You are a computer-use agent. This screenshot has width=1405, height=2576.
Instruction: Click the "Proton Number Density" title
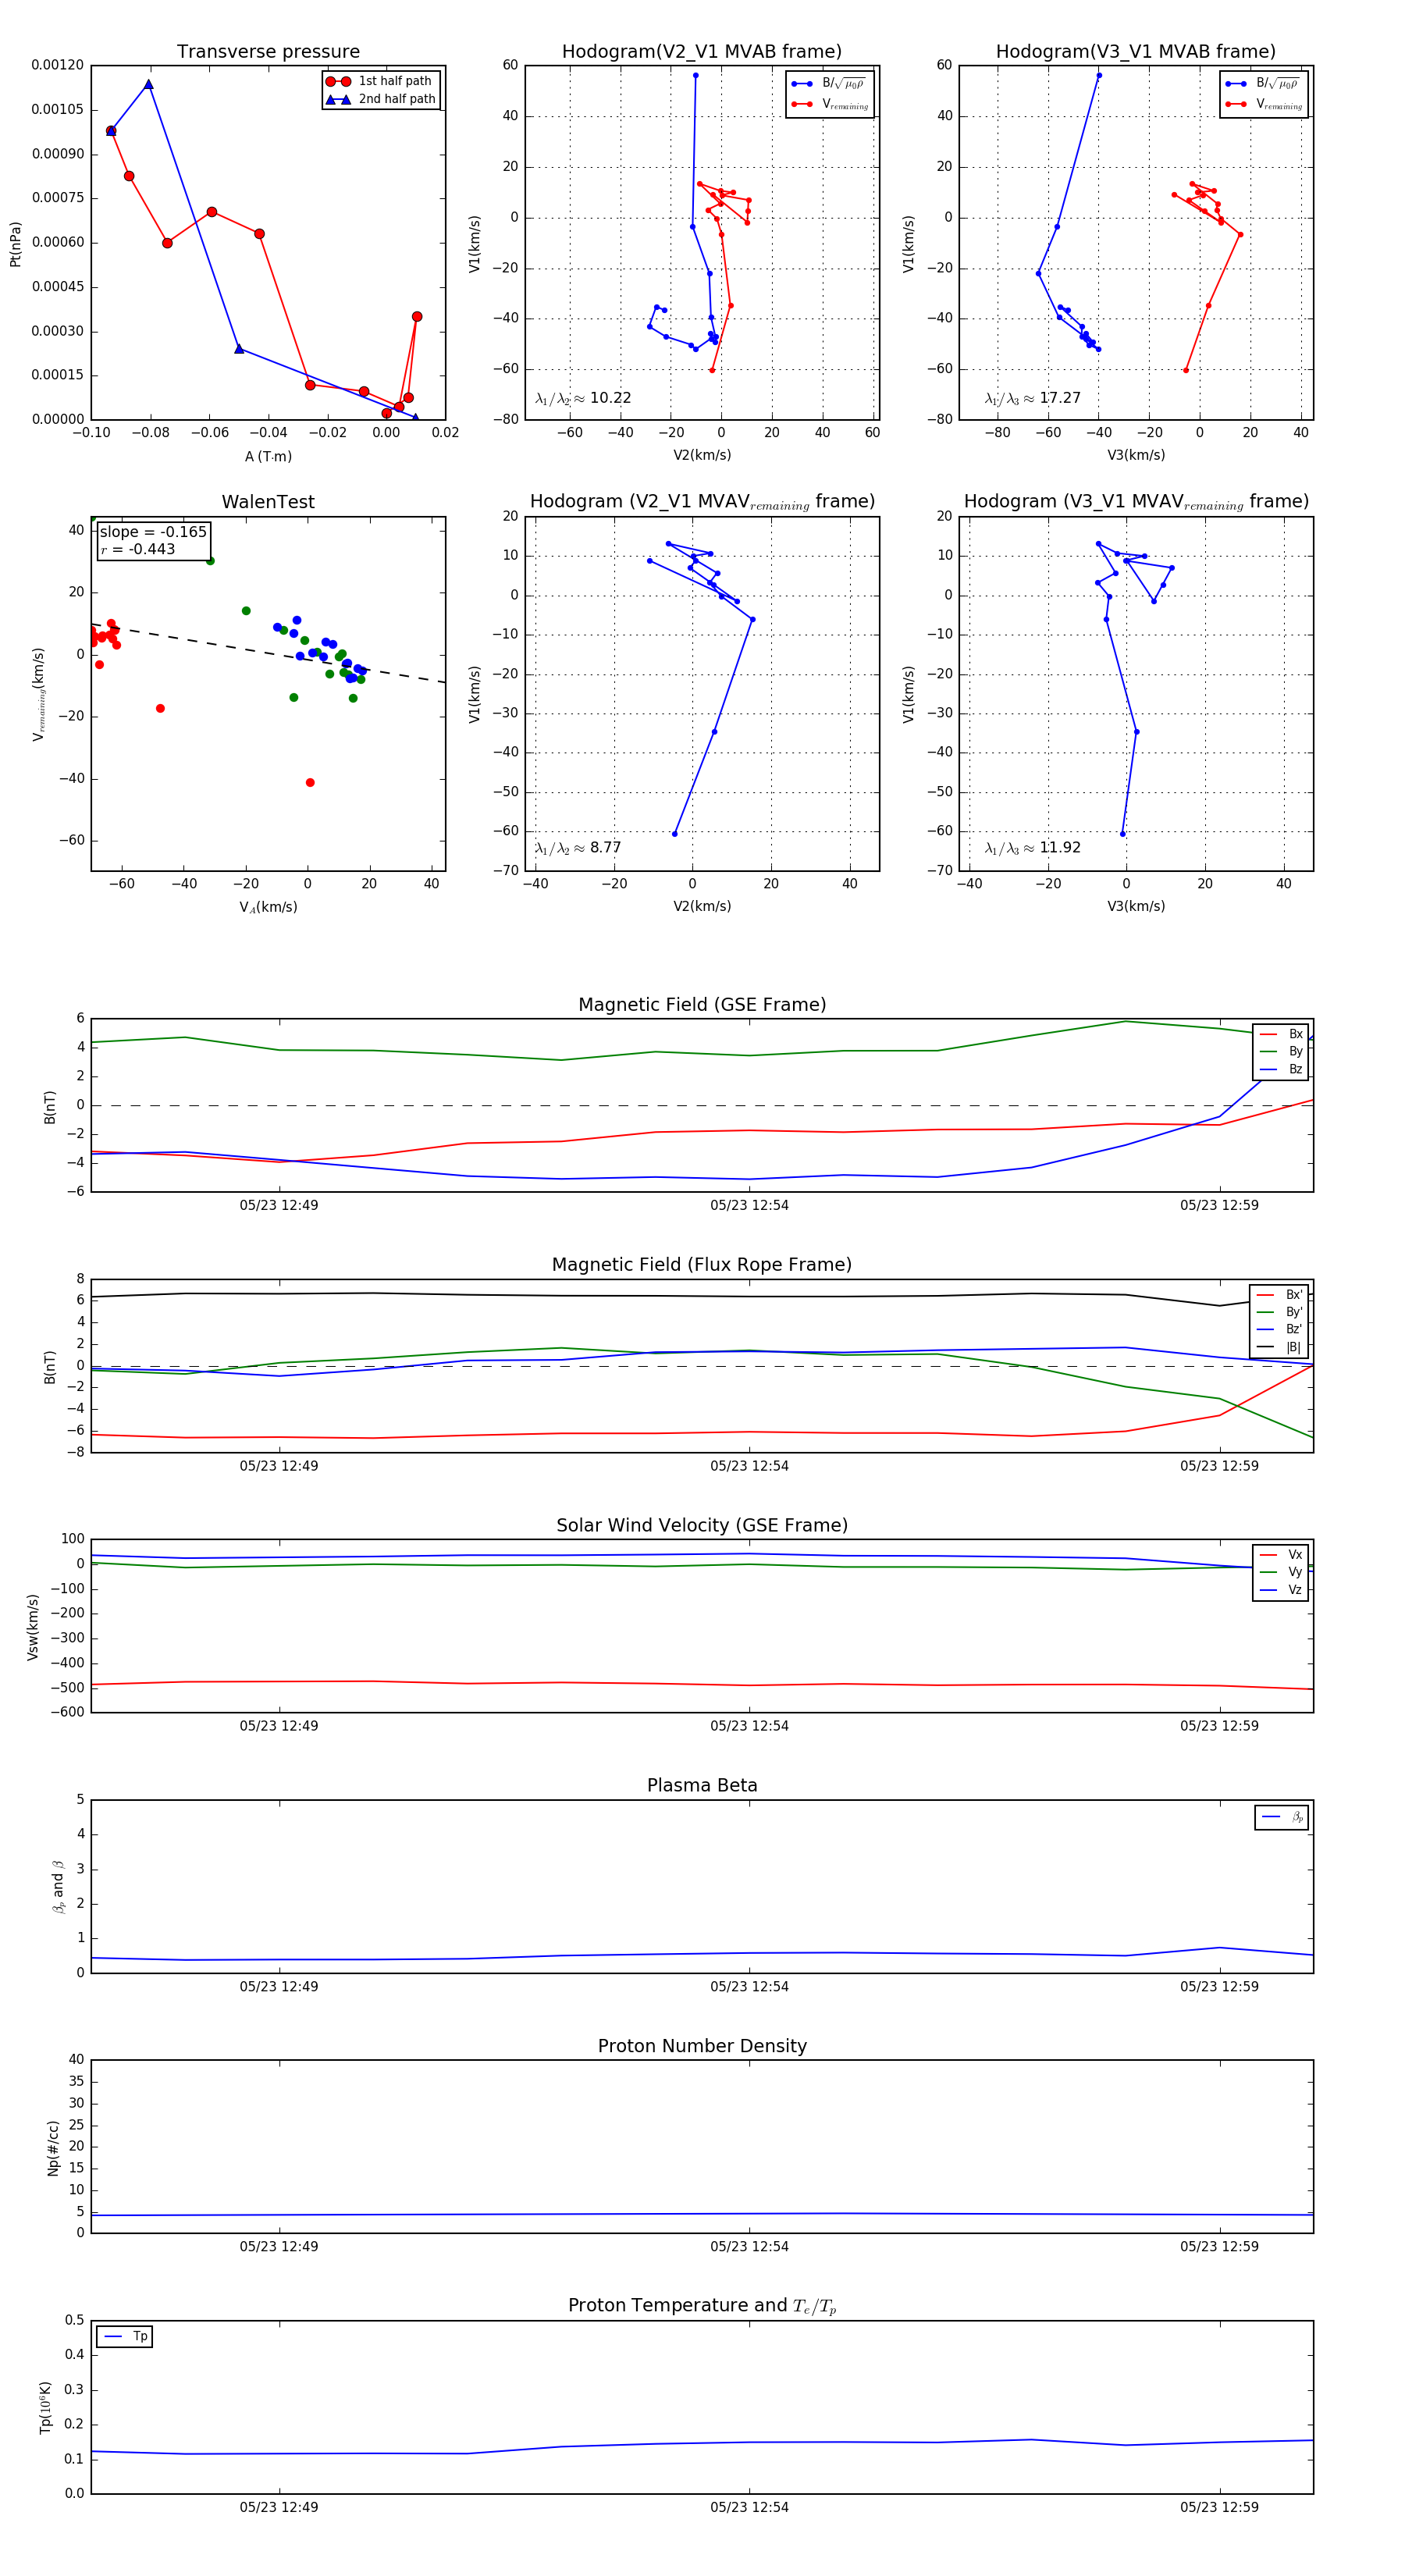pyautogui.click(x=702, y=2046)
